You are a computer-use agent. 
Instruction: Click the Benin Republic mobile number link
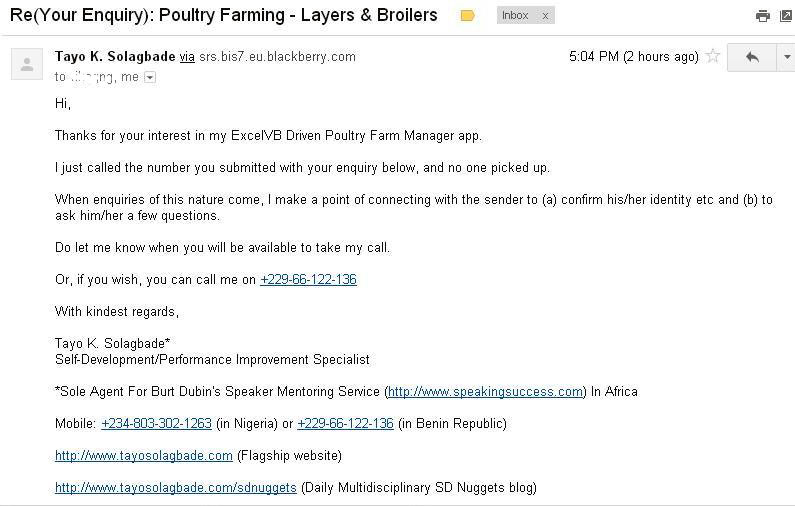pyautogui.click(x=345, y=423)
